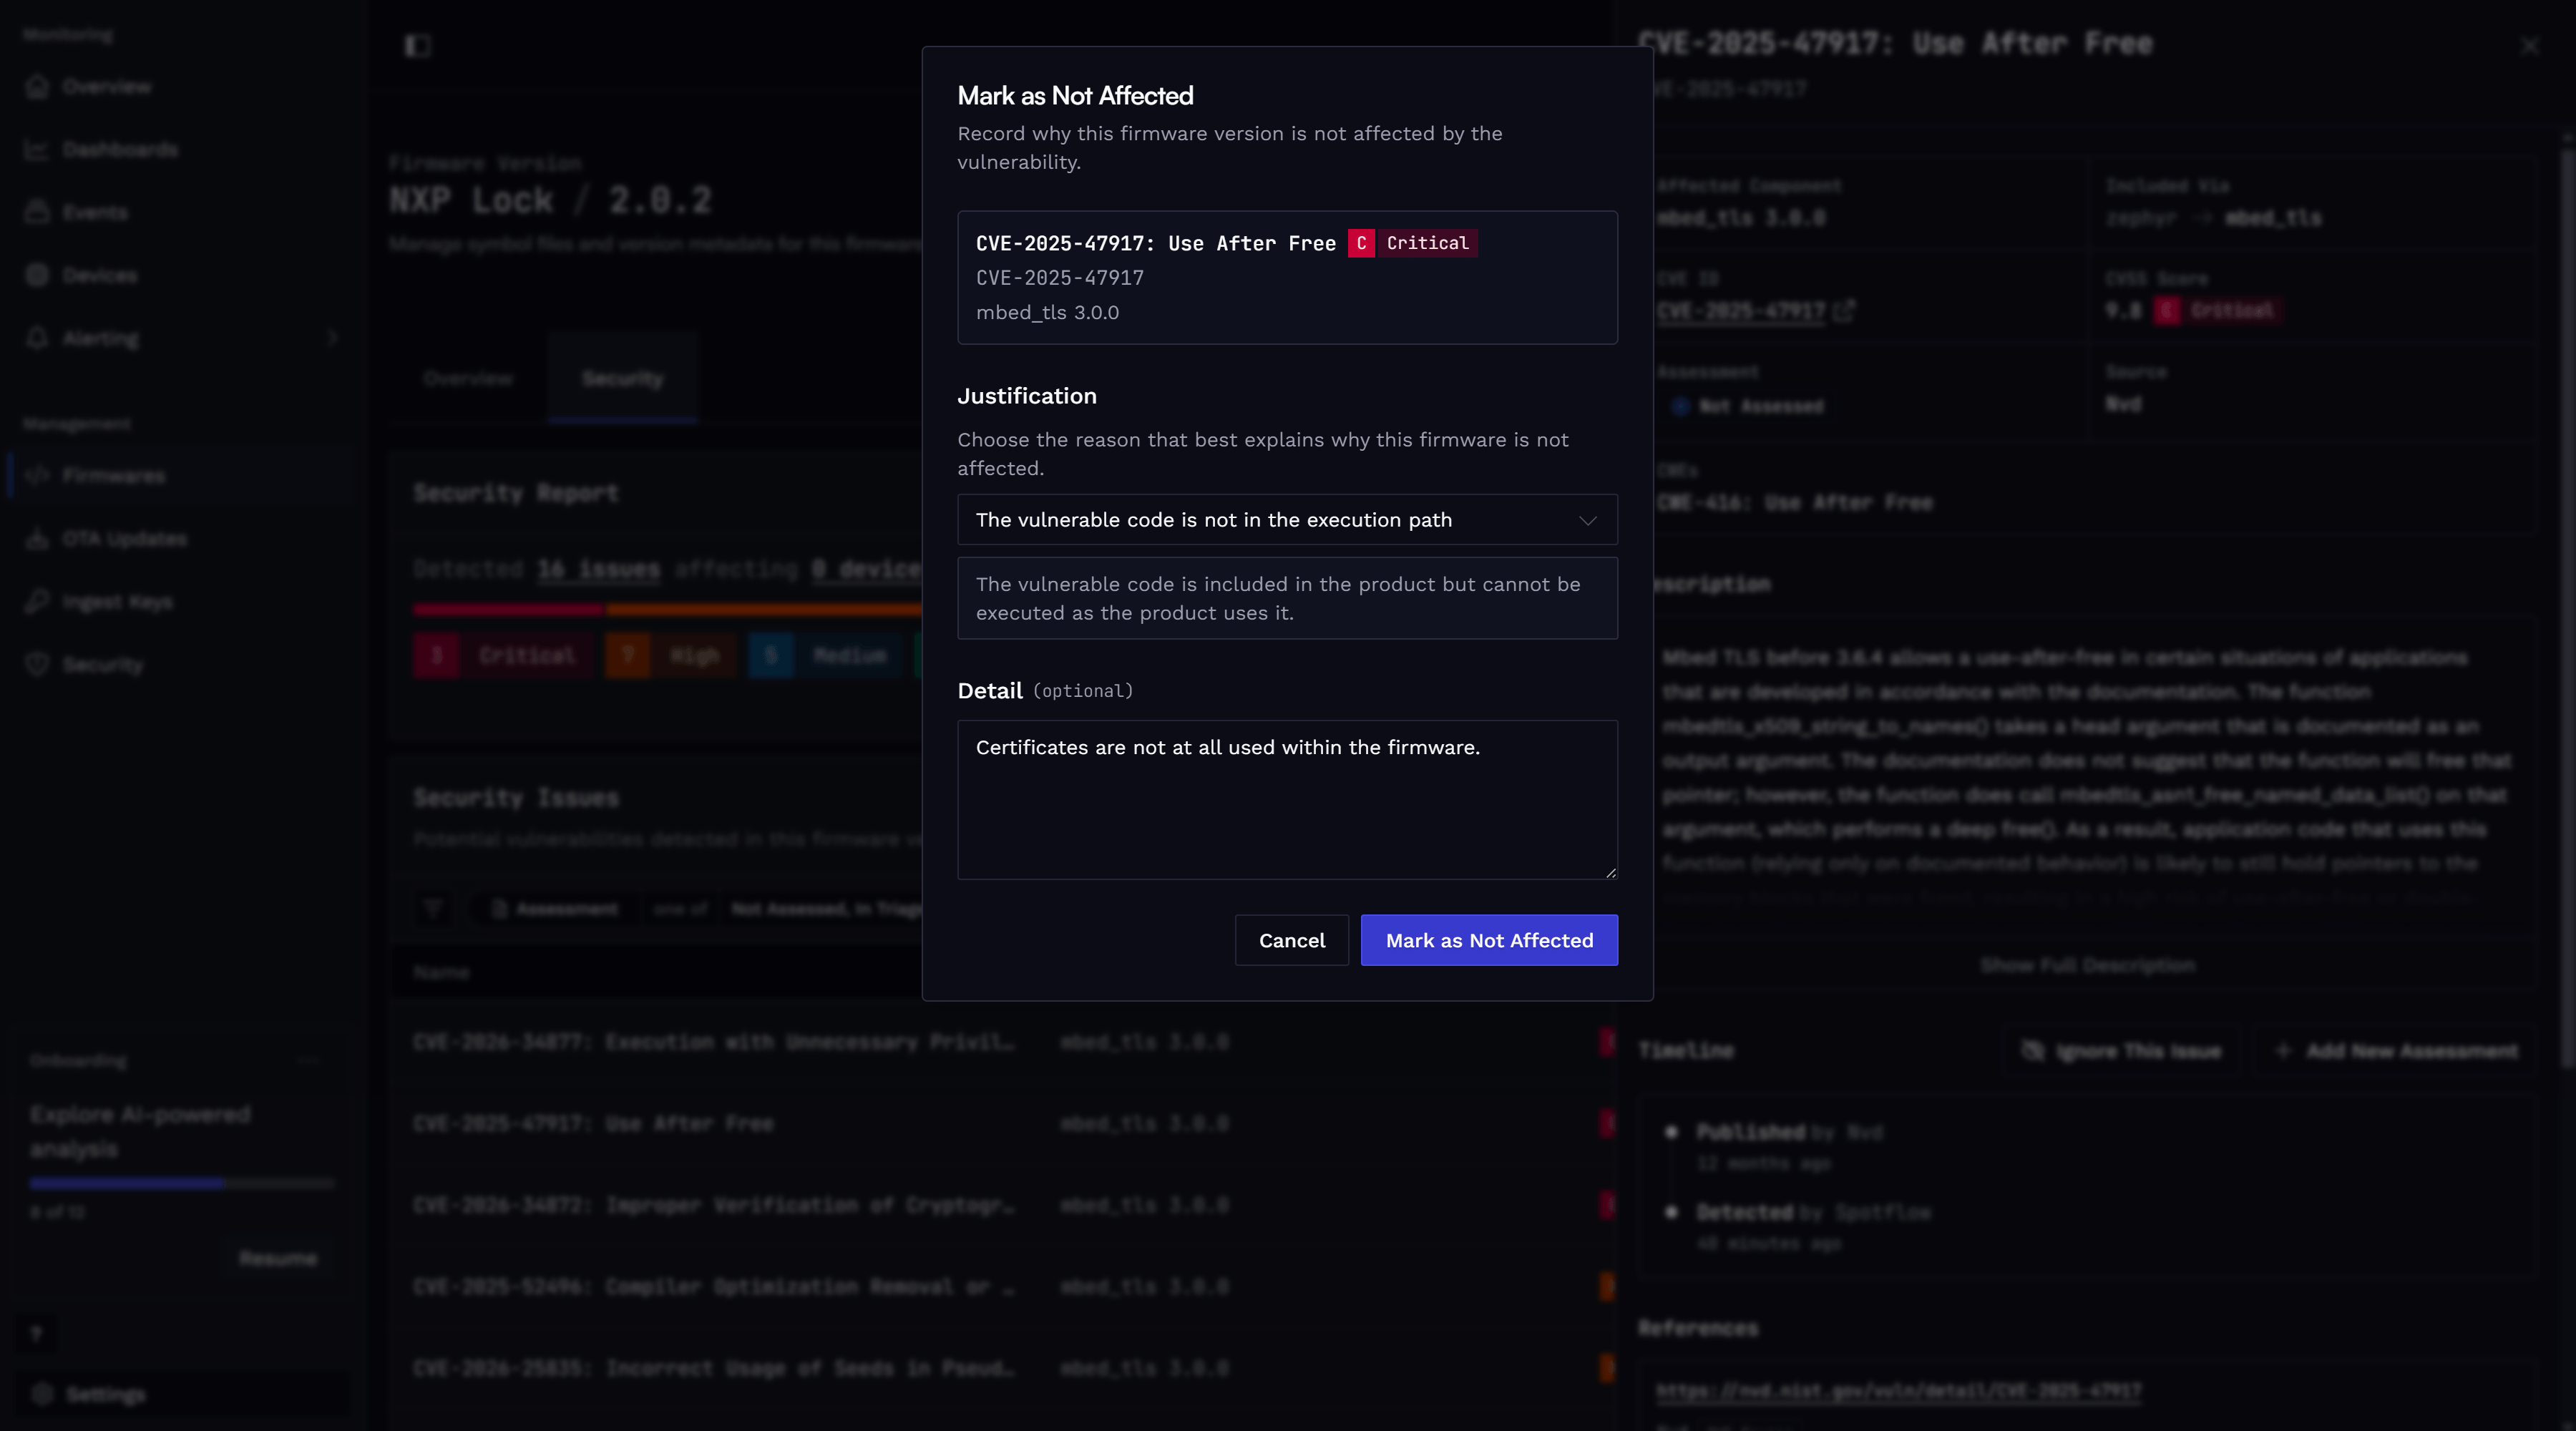Expand the Alerting submenu chevron
This screenshot has height=1431, width=2576.
[x=333, y=338]
